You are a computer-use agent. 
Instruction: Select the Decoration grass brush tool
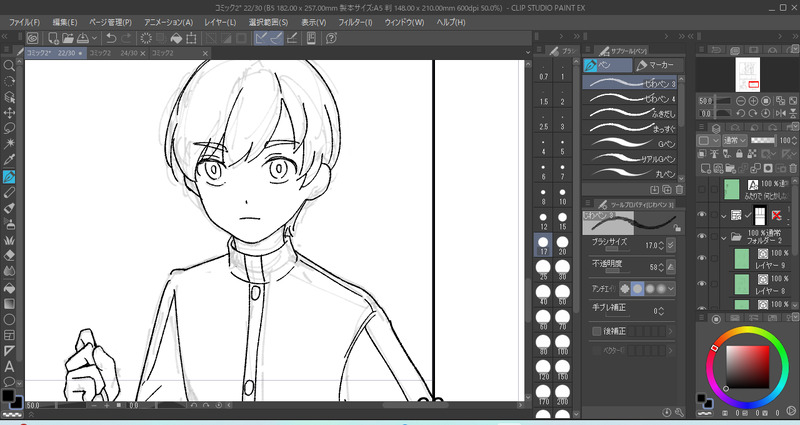pyautogui.click(x=9, y=240)
